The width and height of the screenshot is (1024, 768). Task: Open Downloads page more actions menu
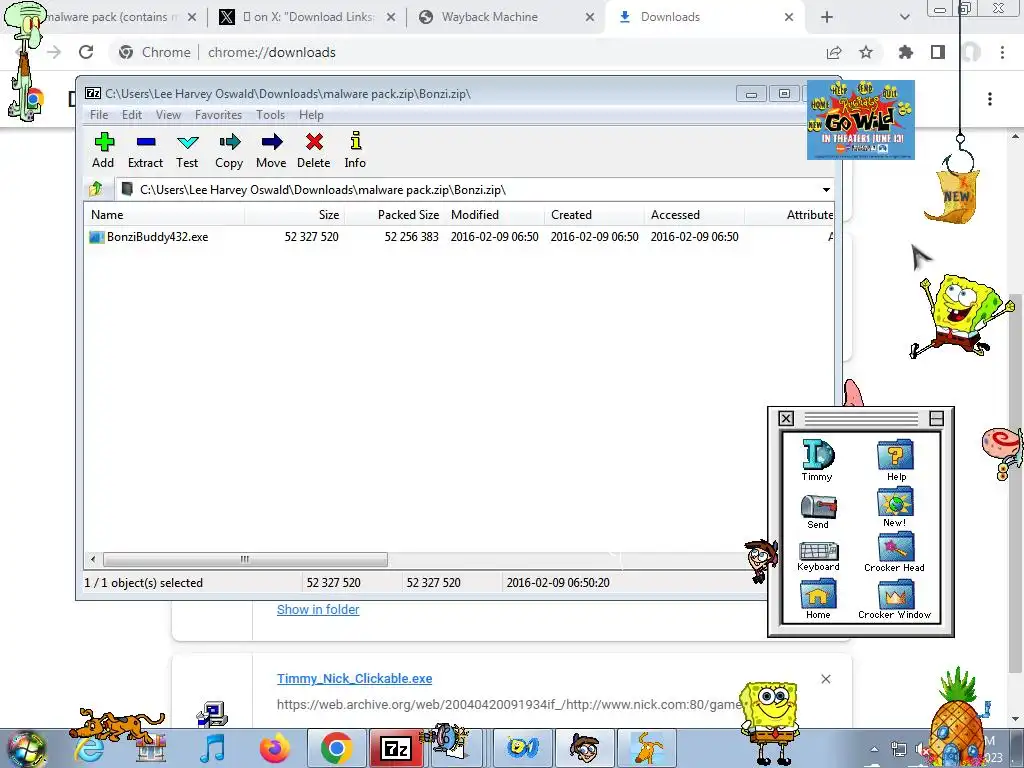point(990,99)
